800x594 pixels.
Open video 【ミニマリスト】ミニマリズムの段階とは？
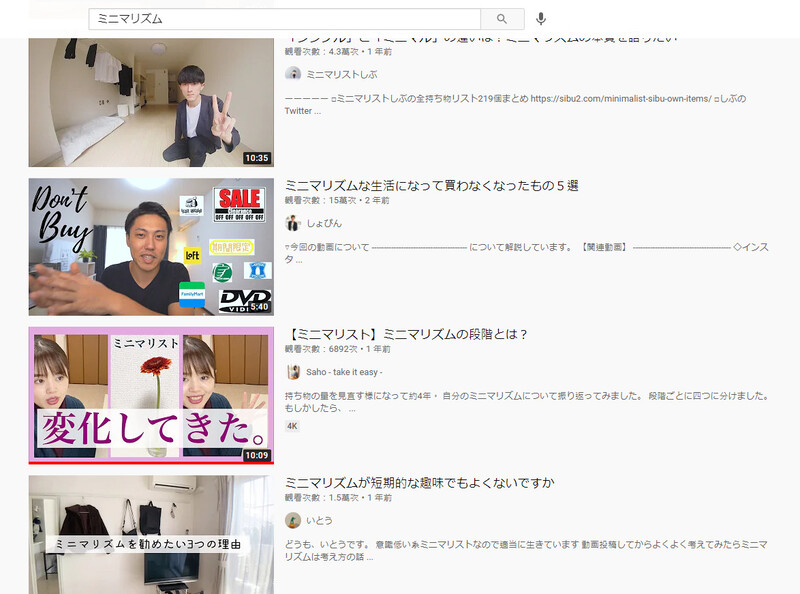407,334
